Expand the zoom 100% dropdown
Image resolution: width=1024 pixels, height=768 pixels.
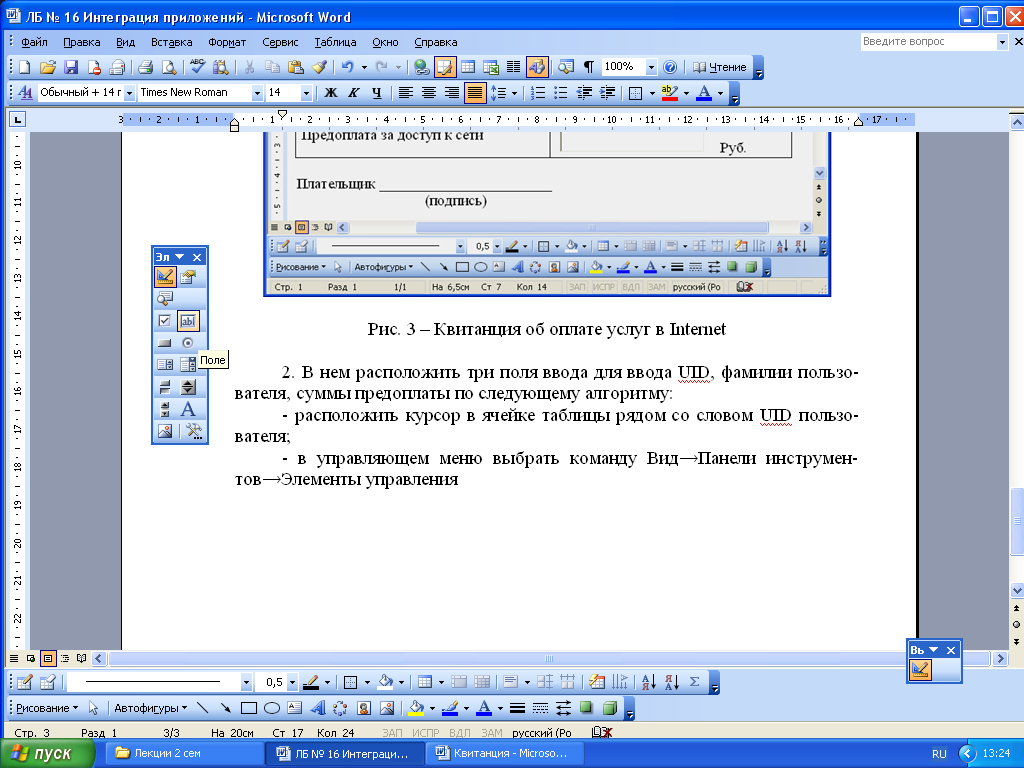[650, 67]
